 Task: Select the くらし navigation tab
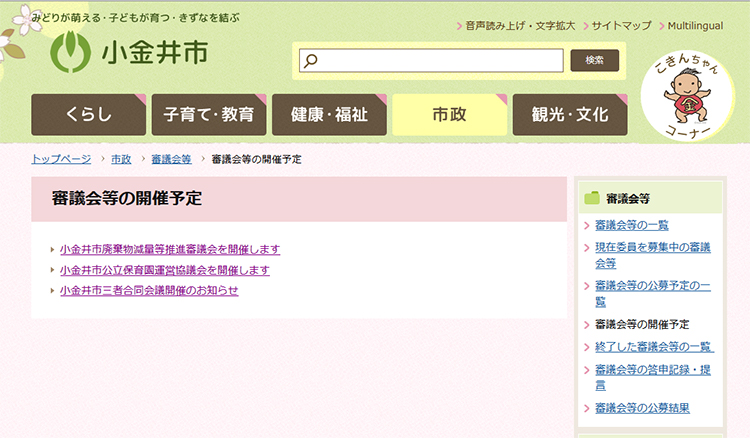tap(88, 115)
